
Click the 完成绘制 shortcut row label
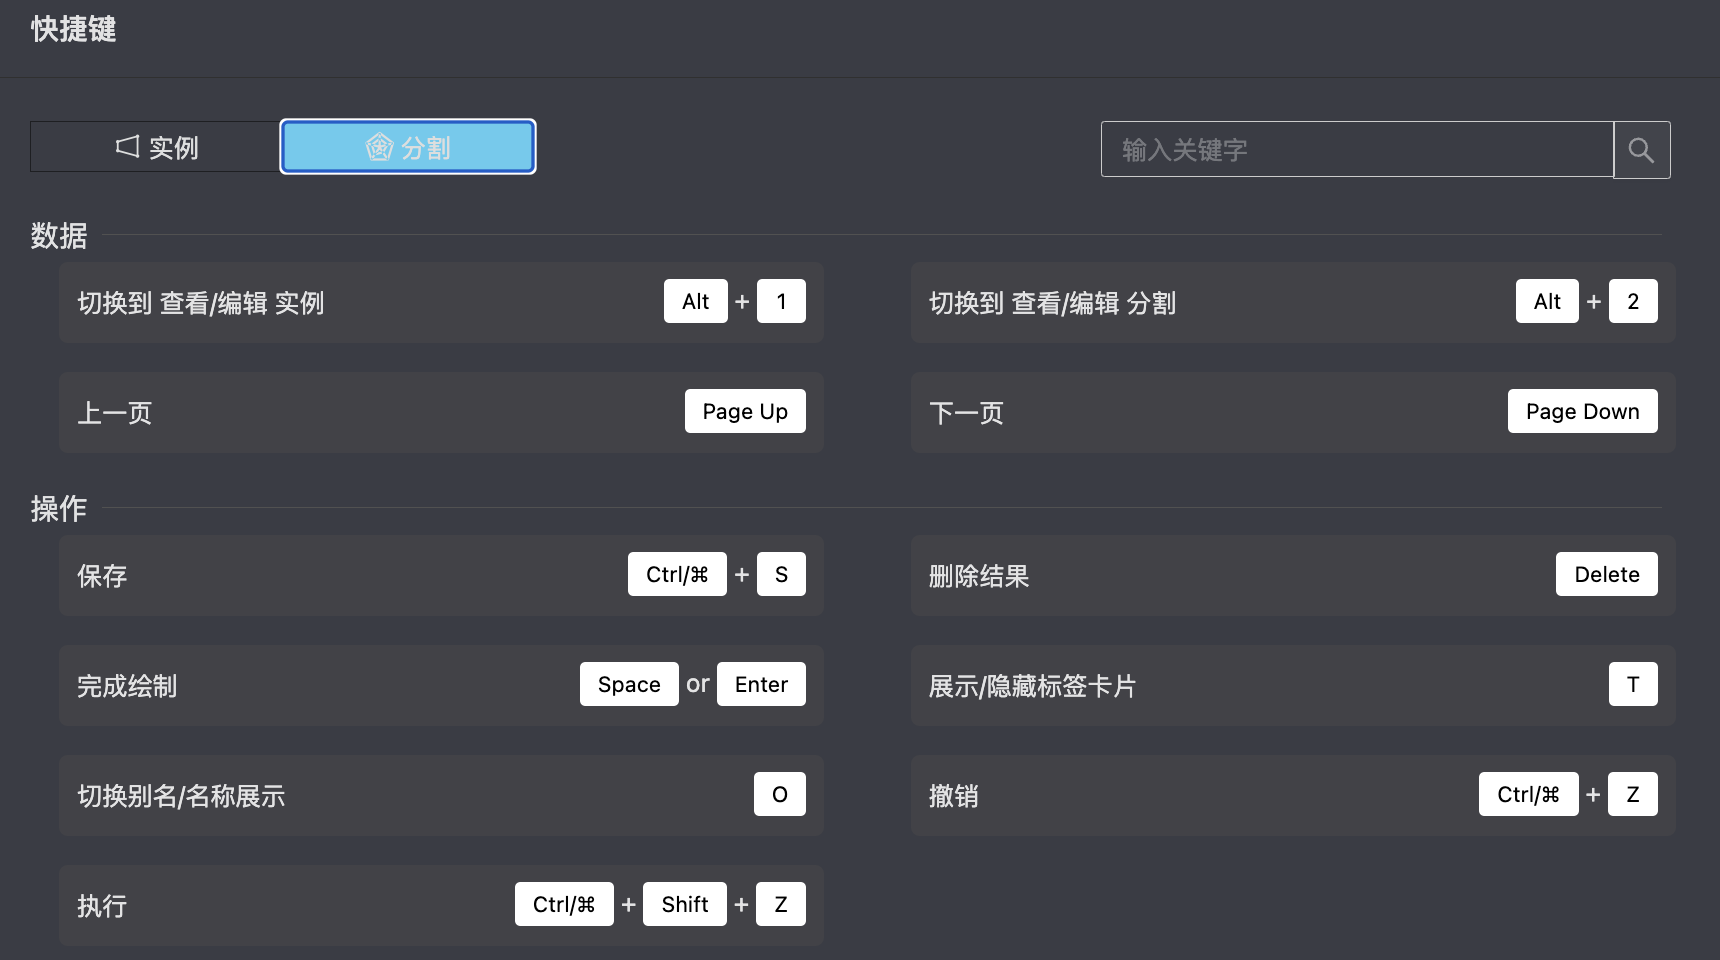tap(127, 686)
